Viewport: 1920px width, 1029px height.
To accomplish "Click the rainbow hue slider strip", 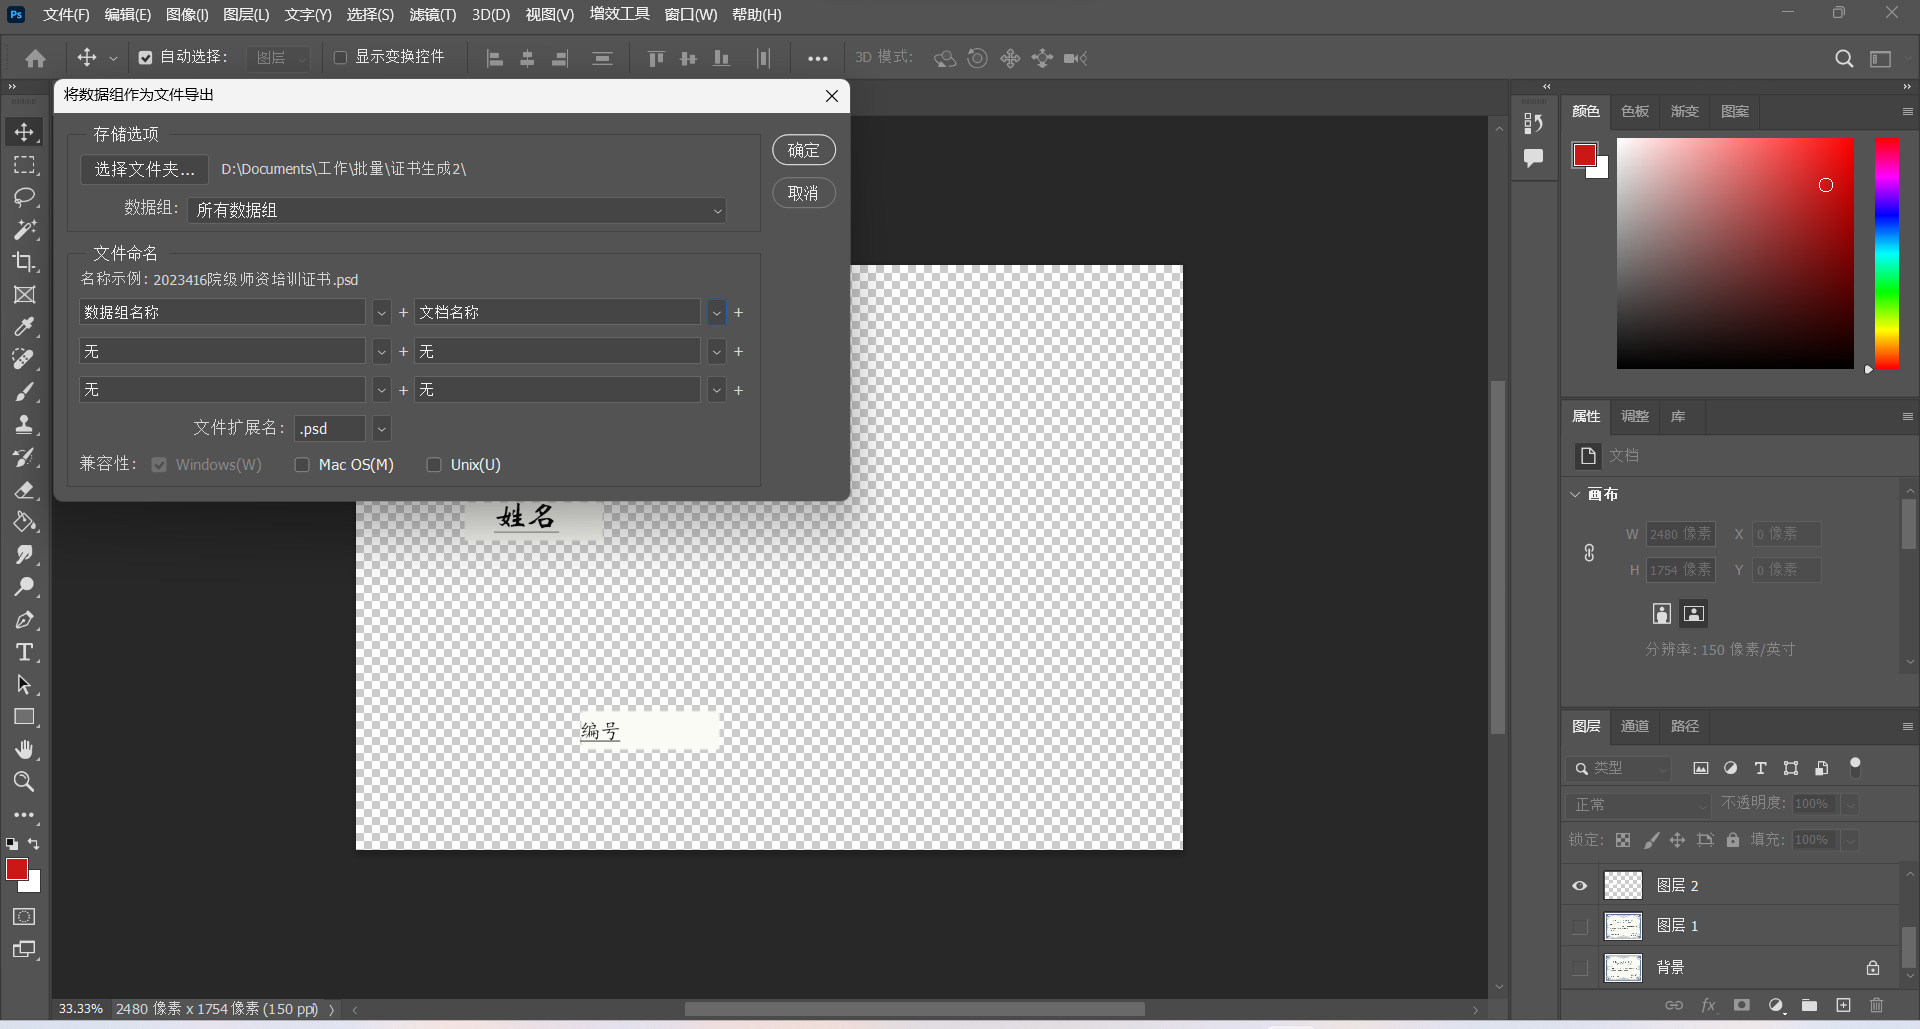I will tap(1887, 253).
